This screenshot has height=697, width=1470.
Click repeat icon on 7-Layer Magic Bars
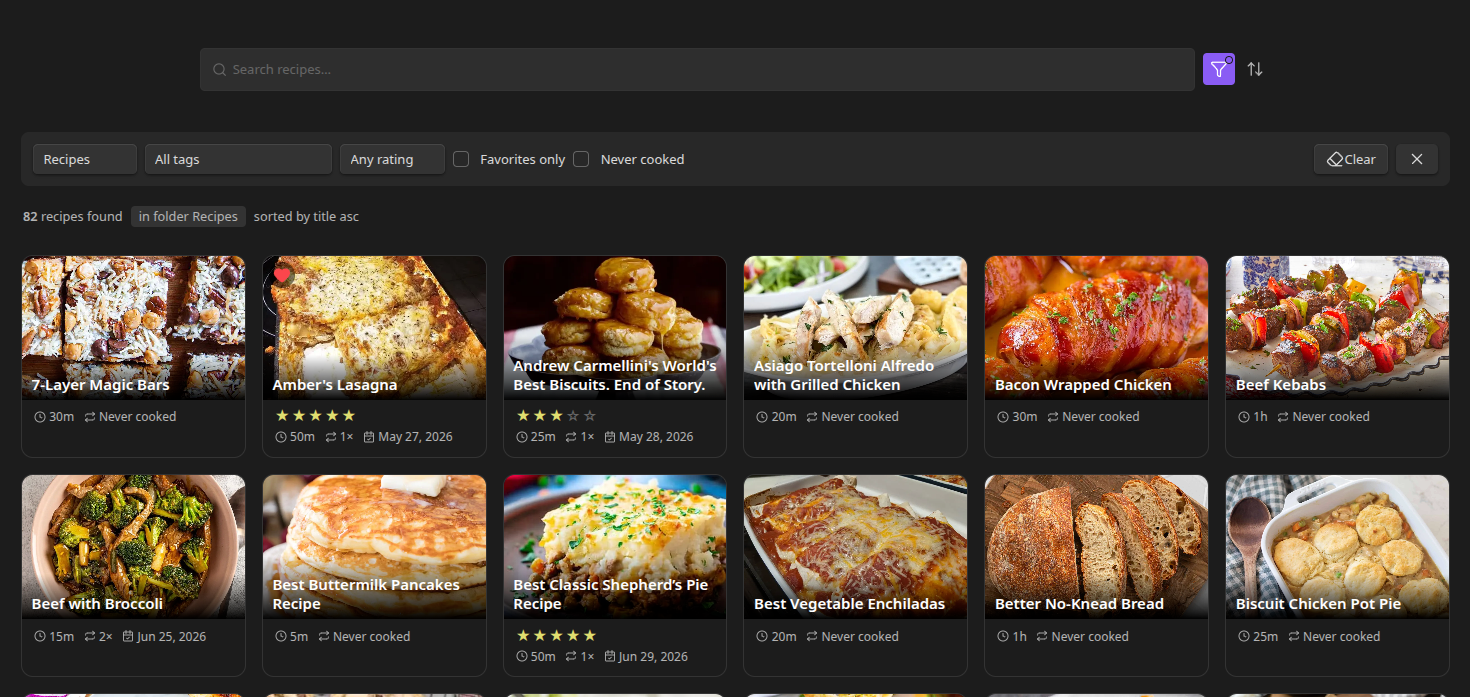tap(90, 417)
